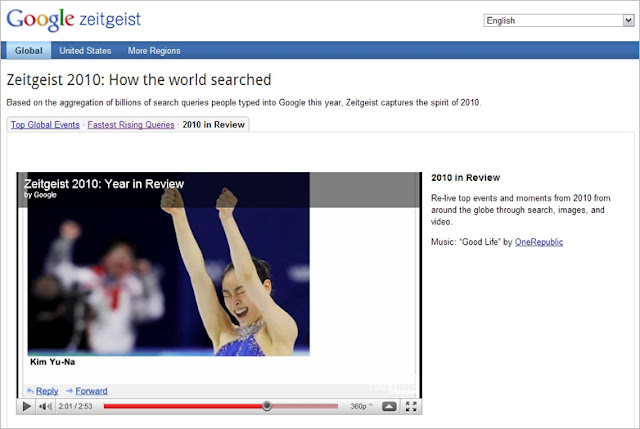Click the video progress bar scrubber handle
Viewport: 640px width, 429px height.
(267, 406)
